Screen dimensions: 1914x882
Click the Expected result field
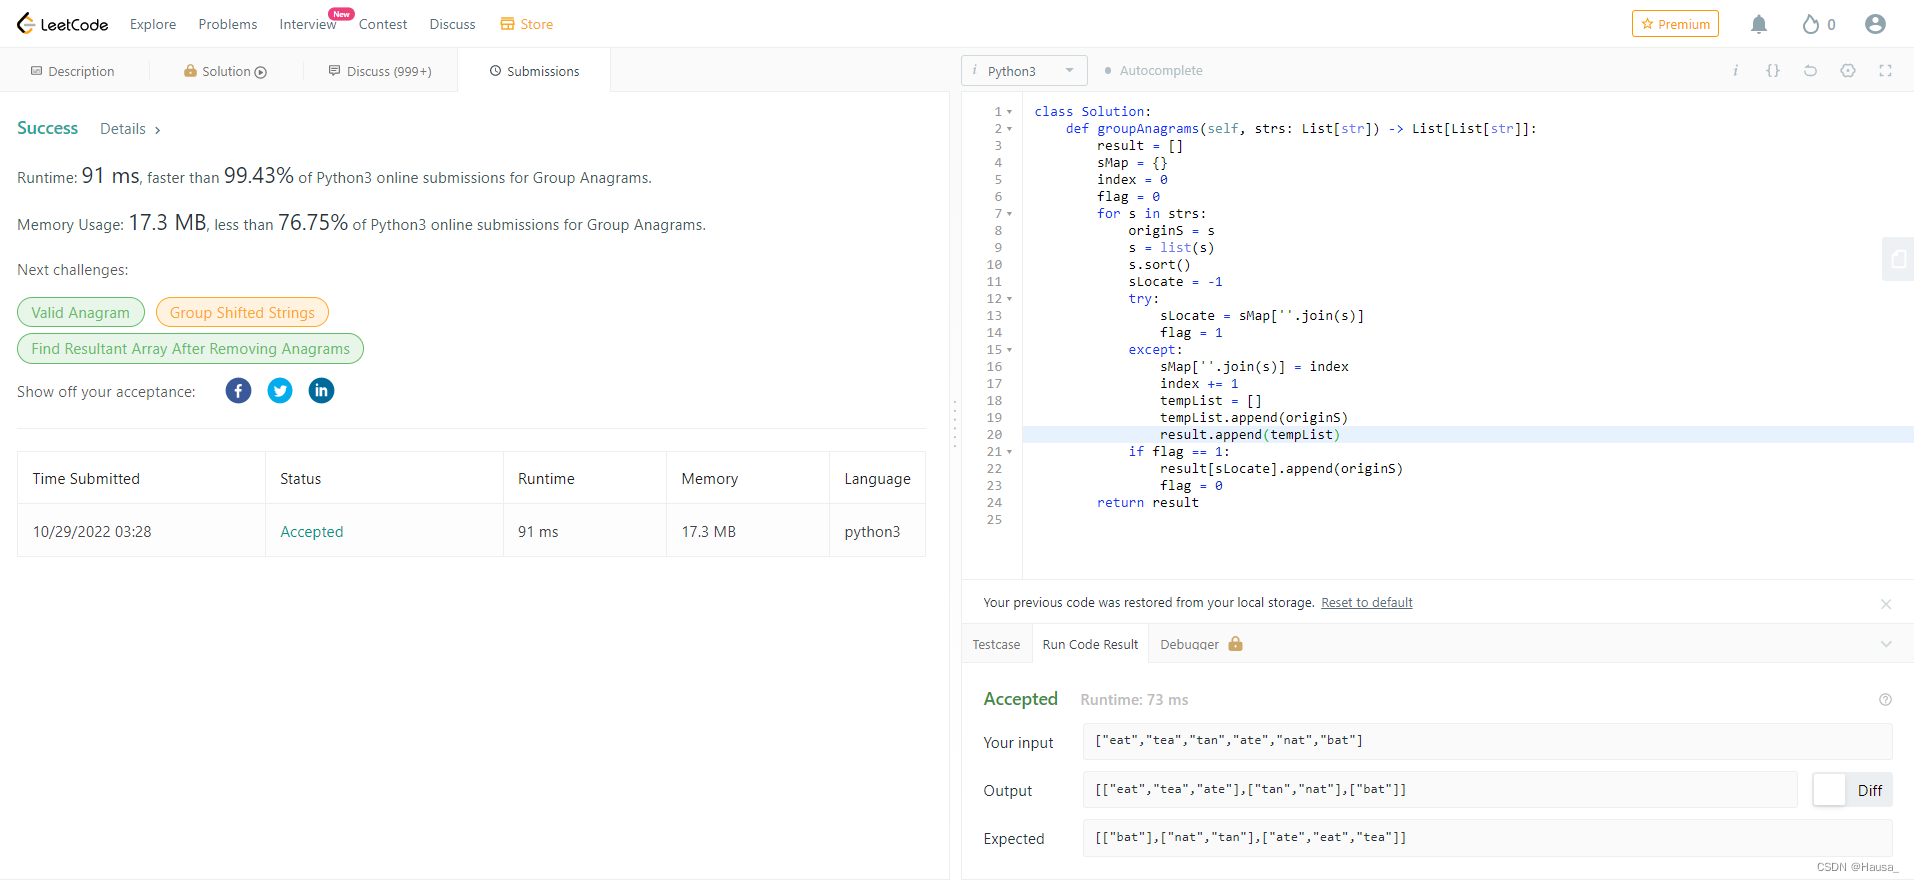(1487, 838)
